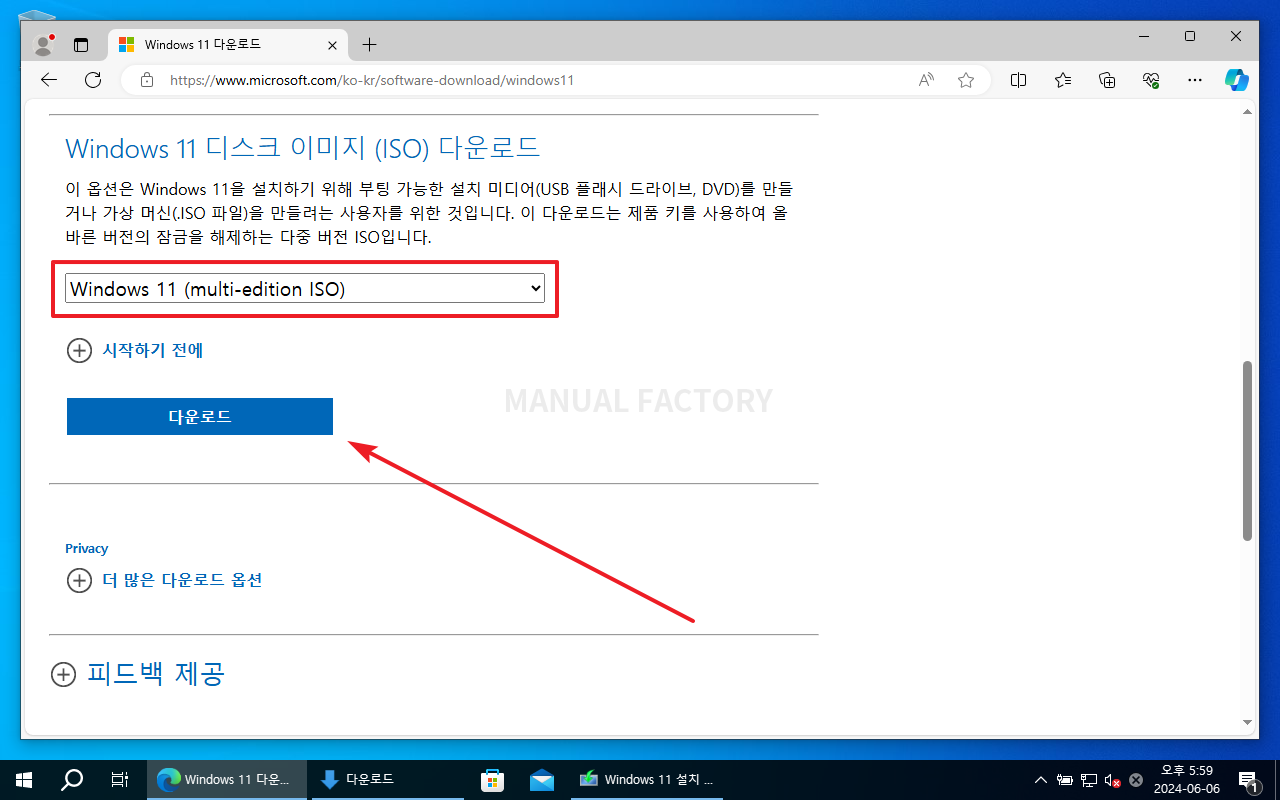Click the page vertical scrollbar thumb

(x=1247, y=451)
